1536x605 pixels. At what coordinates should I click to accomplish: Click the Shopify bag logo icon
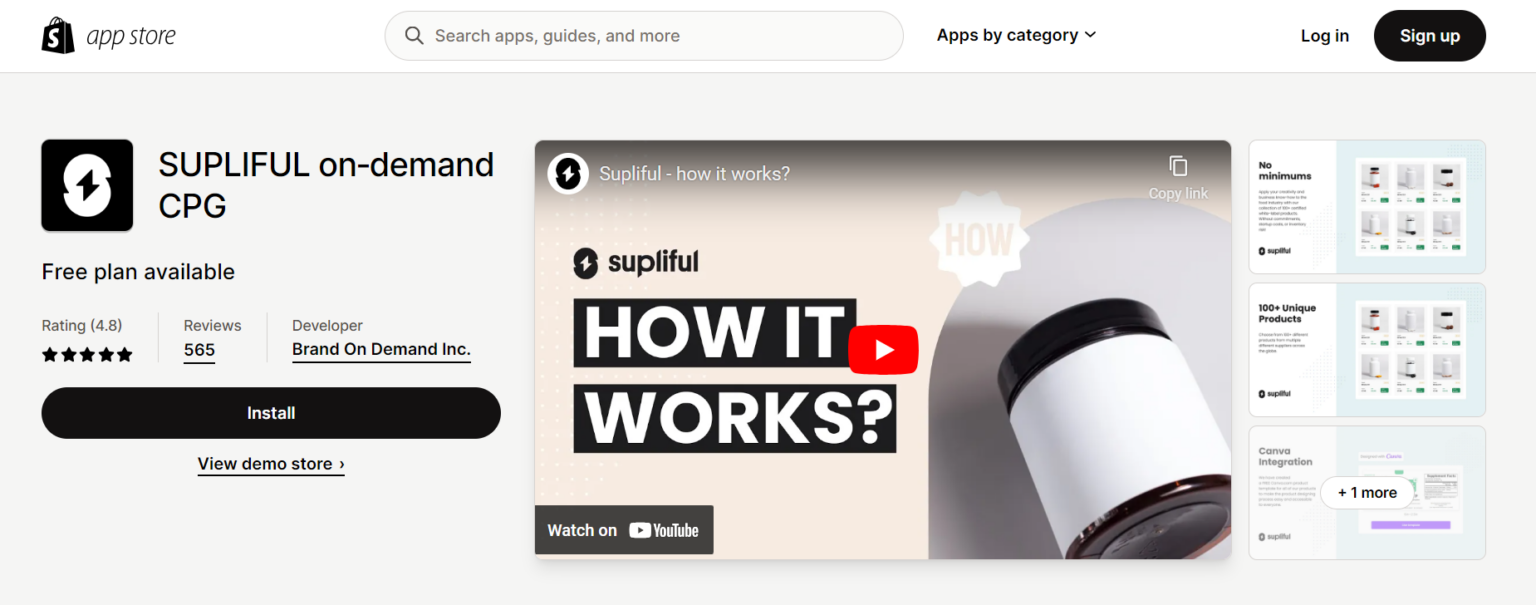coord(58,36)
